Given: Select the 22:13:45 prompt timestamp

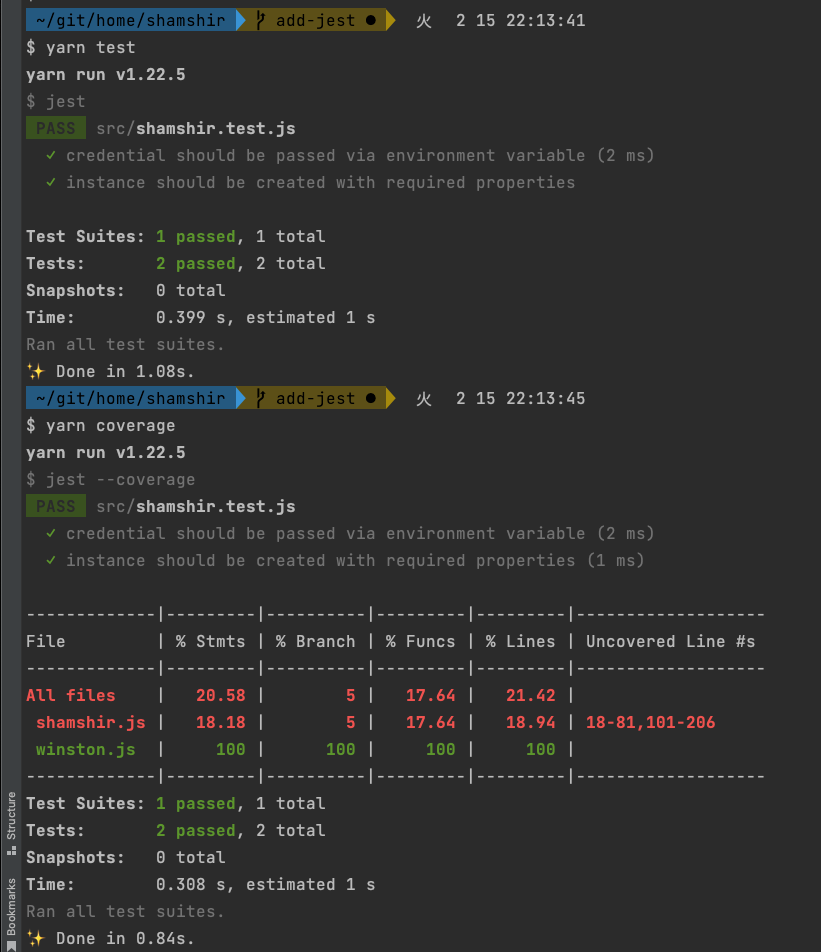Looking at the screenshot, I should [x=545, y=399].
